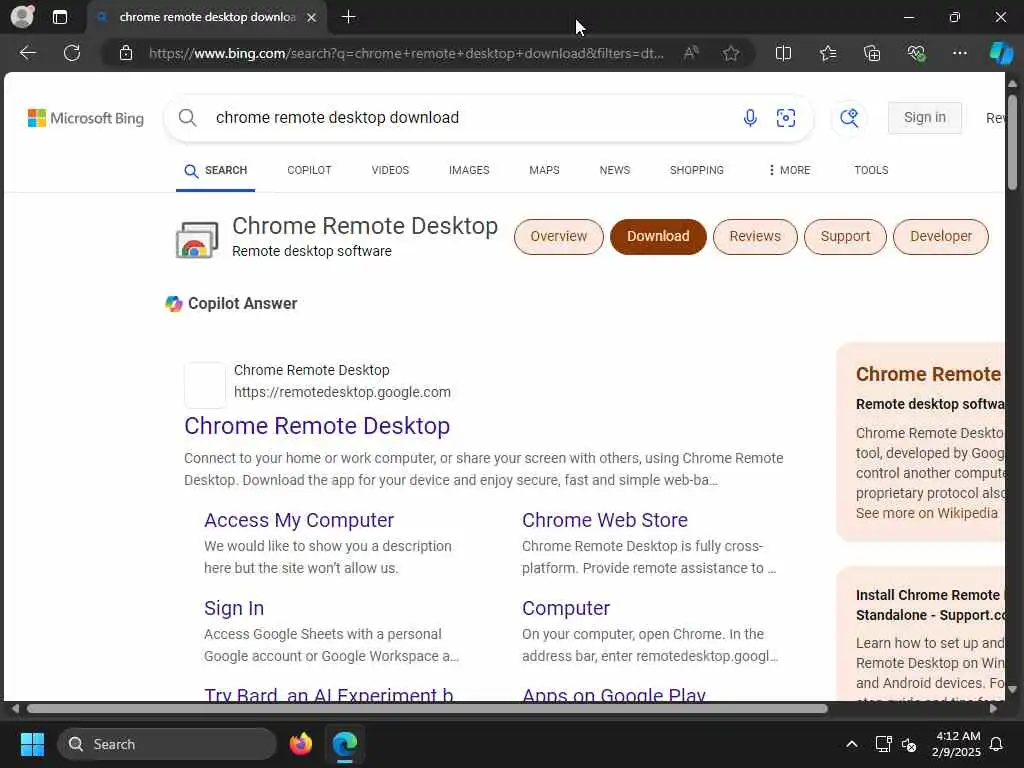This screenshot has width=1024, height=768.
Task: Click the search magnifier icon in Bing box
Action: click(x=187, y=118)
